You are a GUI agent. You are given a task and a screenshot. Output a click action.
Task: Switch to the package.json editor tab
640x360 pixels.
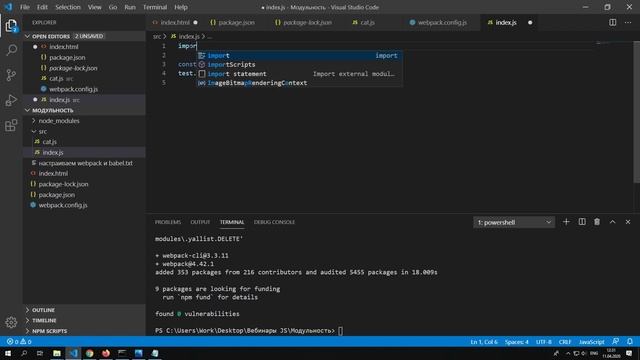pyautogui.click(x=236, y=22)
